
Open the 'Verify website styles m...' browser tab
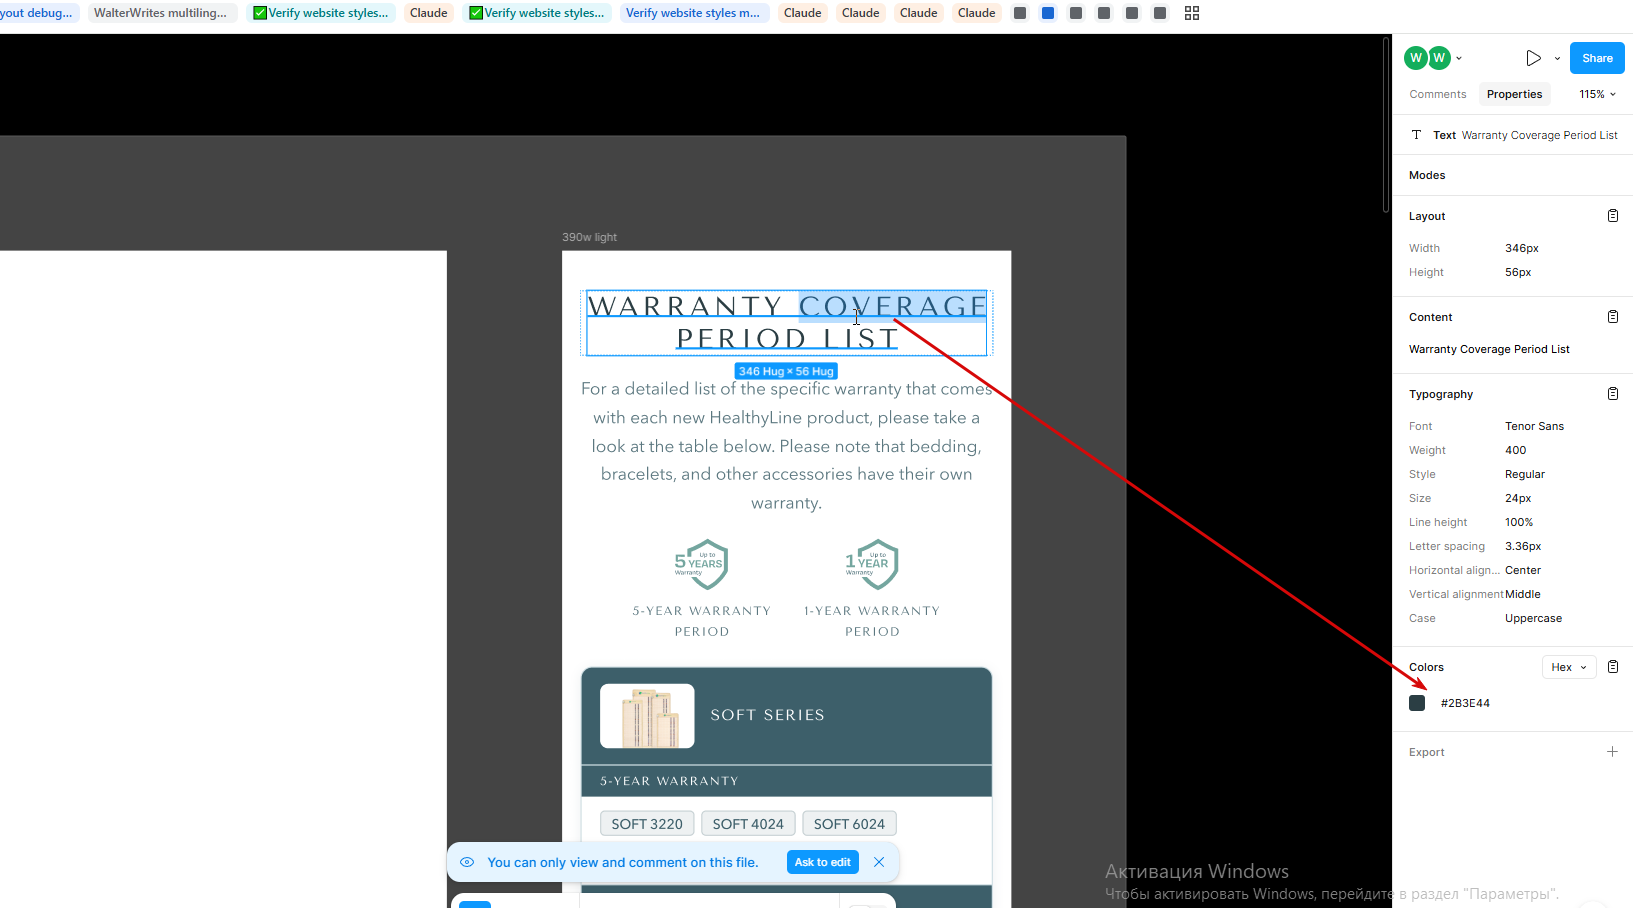tap(693, 13)
